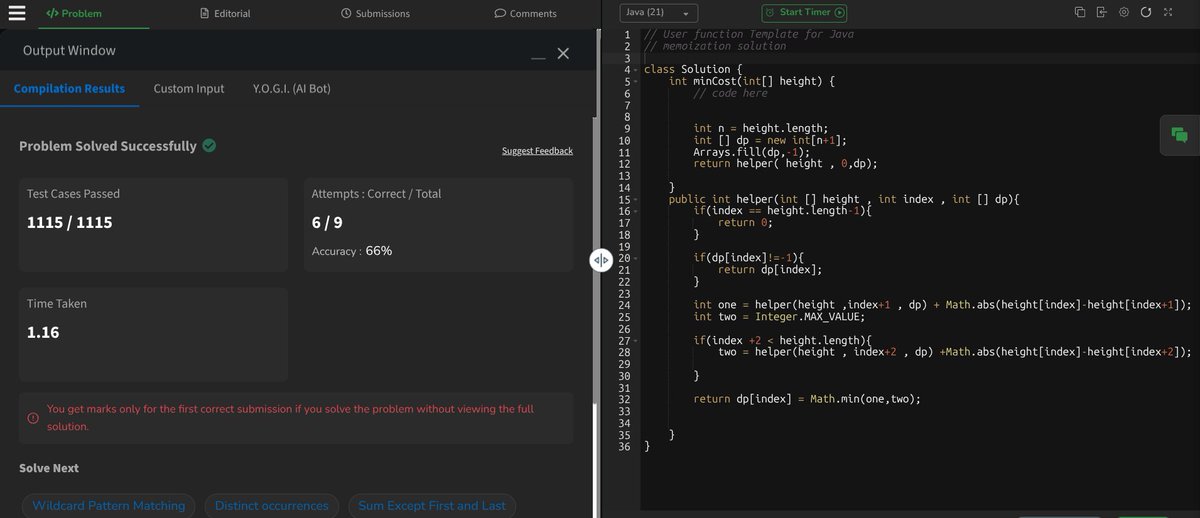Open the Java (21) language dropdown
The height and width of the screenshot is (518, 1200).
659,13
